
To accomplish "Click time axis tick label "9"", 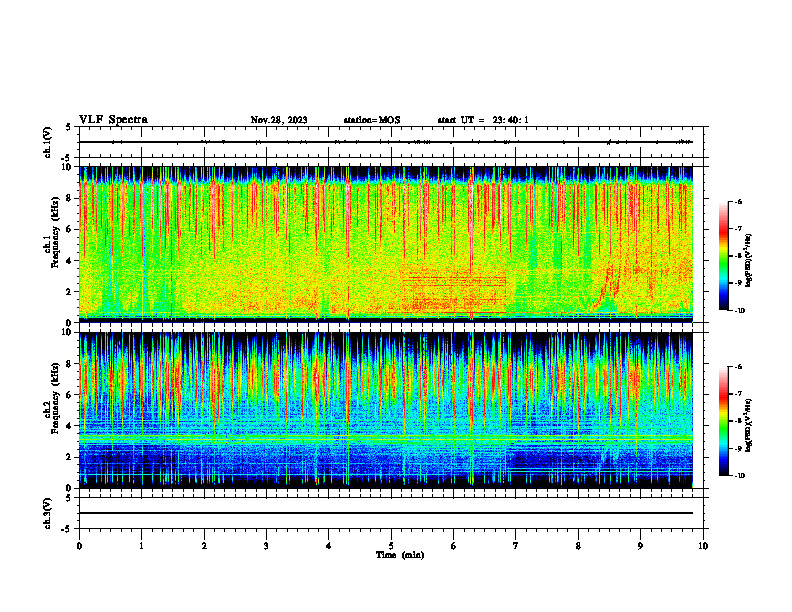I will tap(640, 546).
